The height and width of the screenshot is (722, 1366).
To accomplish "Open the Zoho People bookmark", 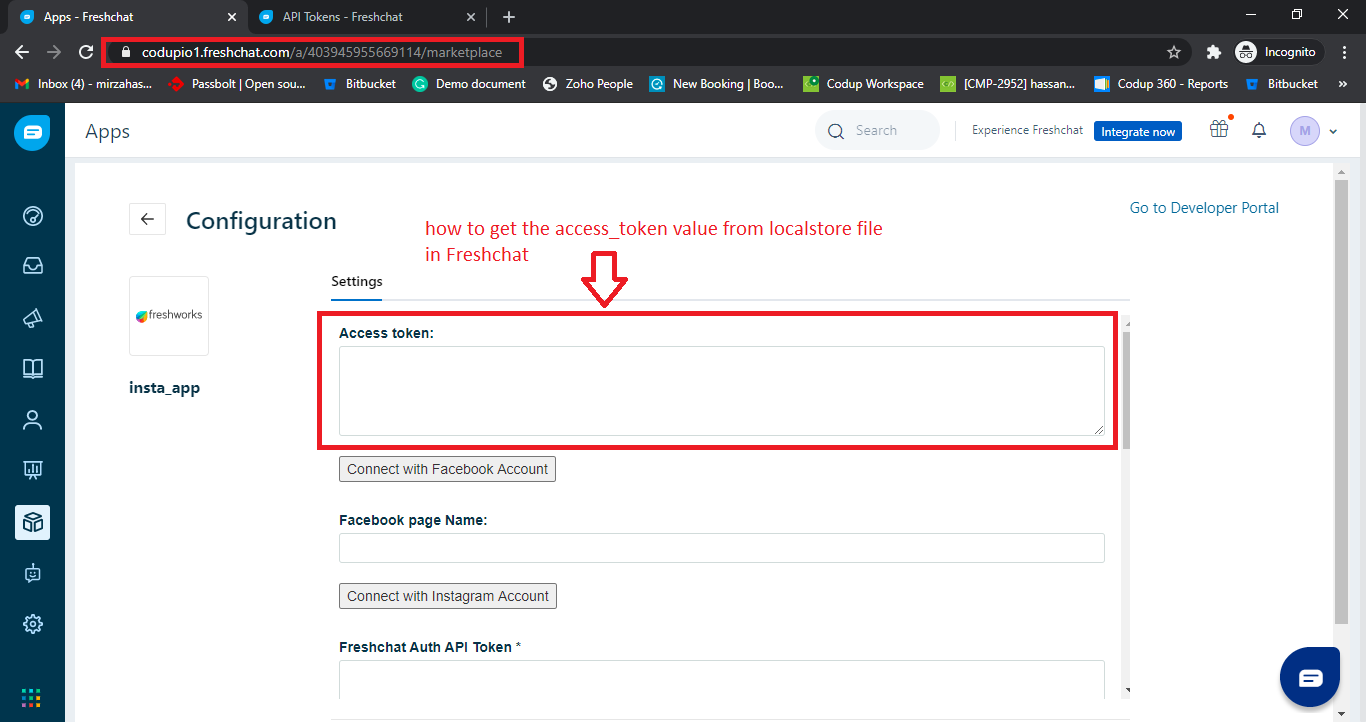I will click(588, 84).
